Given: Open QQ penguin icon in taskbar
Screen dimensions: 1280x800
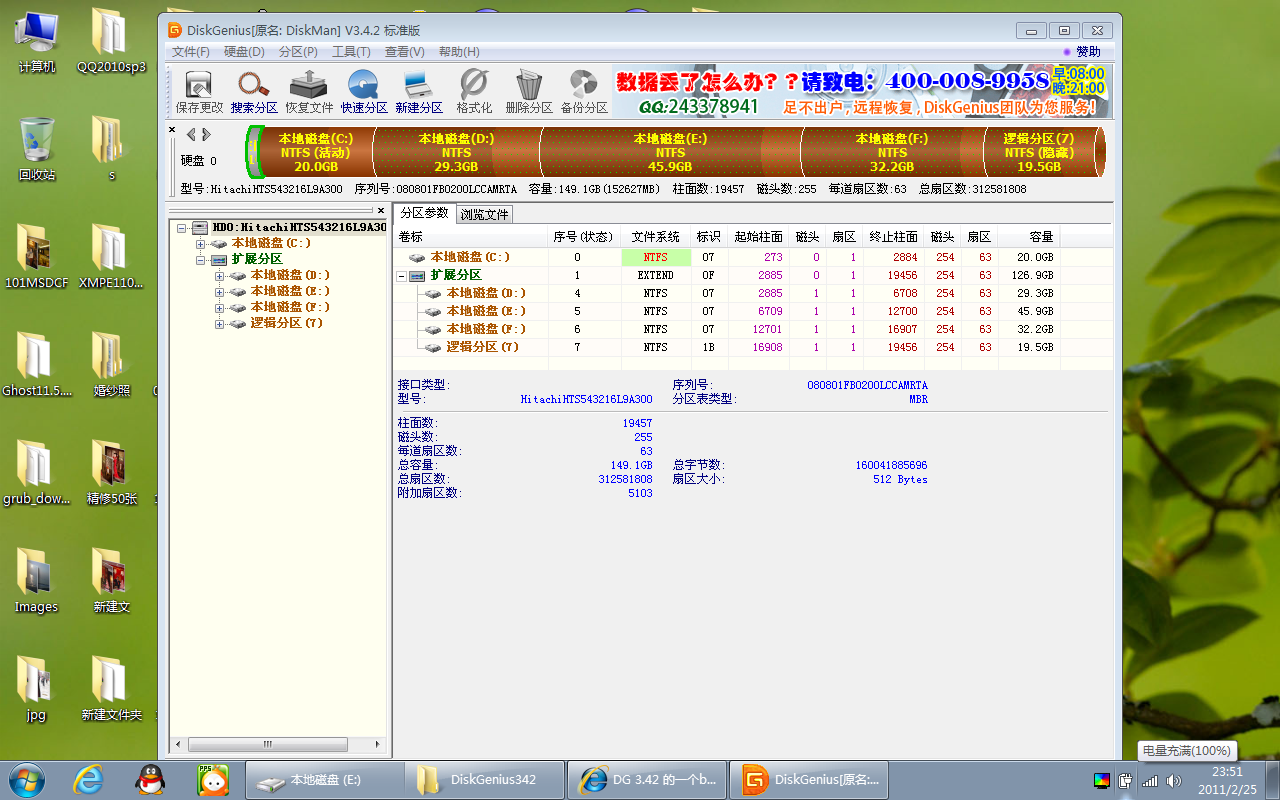Looking at the screenshot, I should pyautogui.click(x=150, y=780).
